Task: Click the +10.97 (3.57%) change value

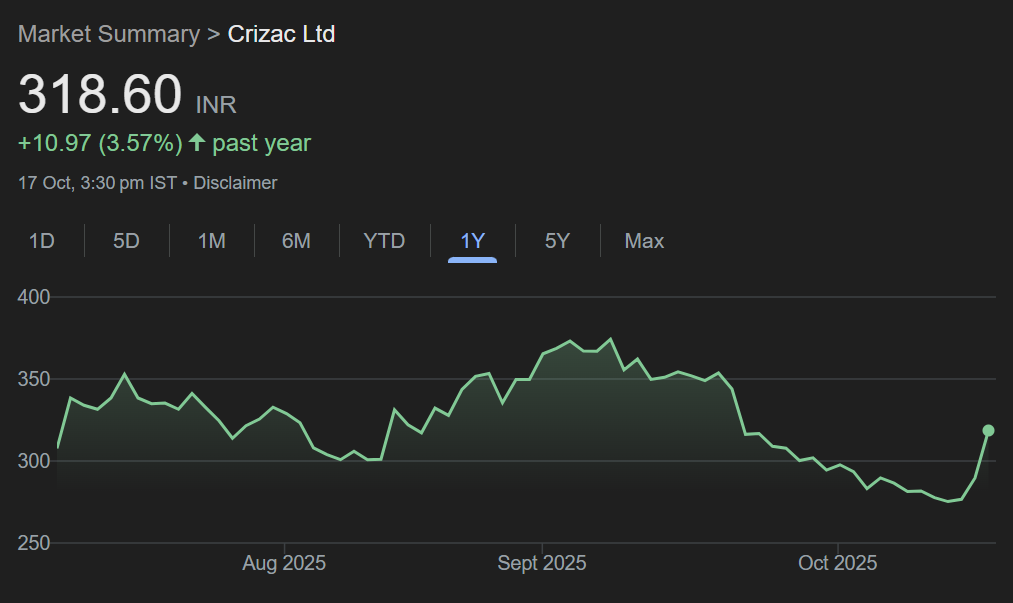Action: (100, 143)
